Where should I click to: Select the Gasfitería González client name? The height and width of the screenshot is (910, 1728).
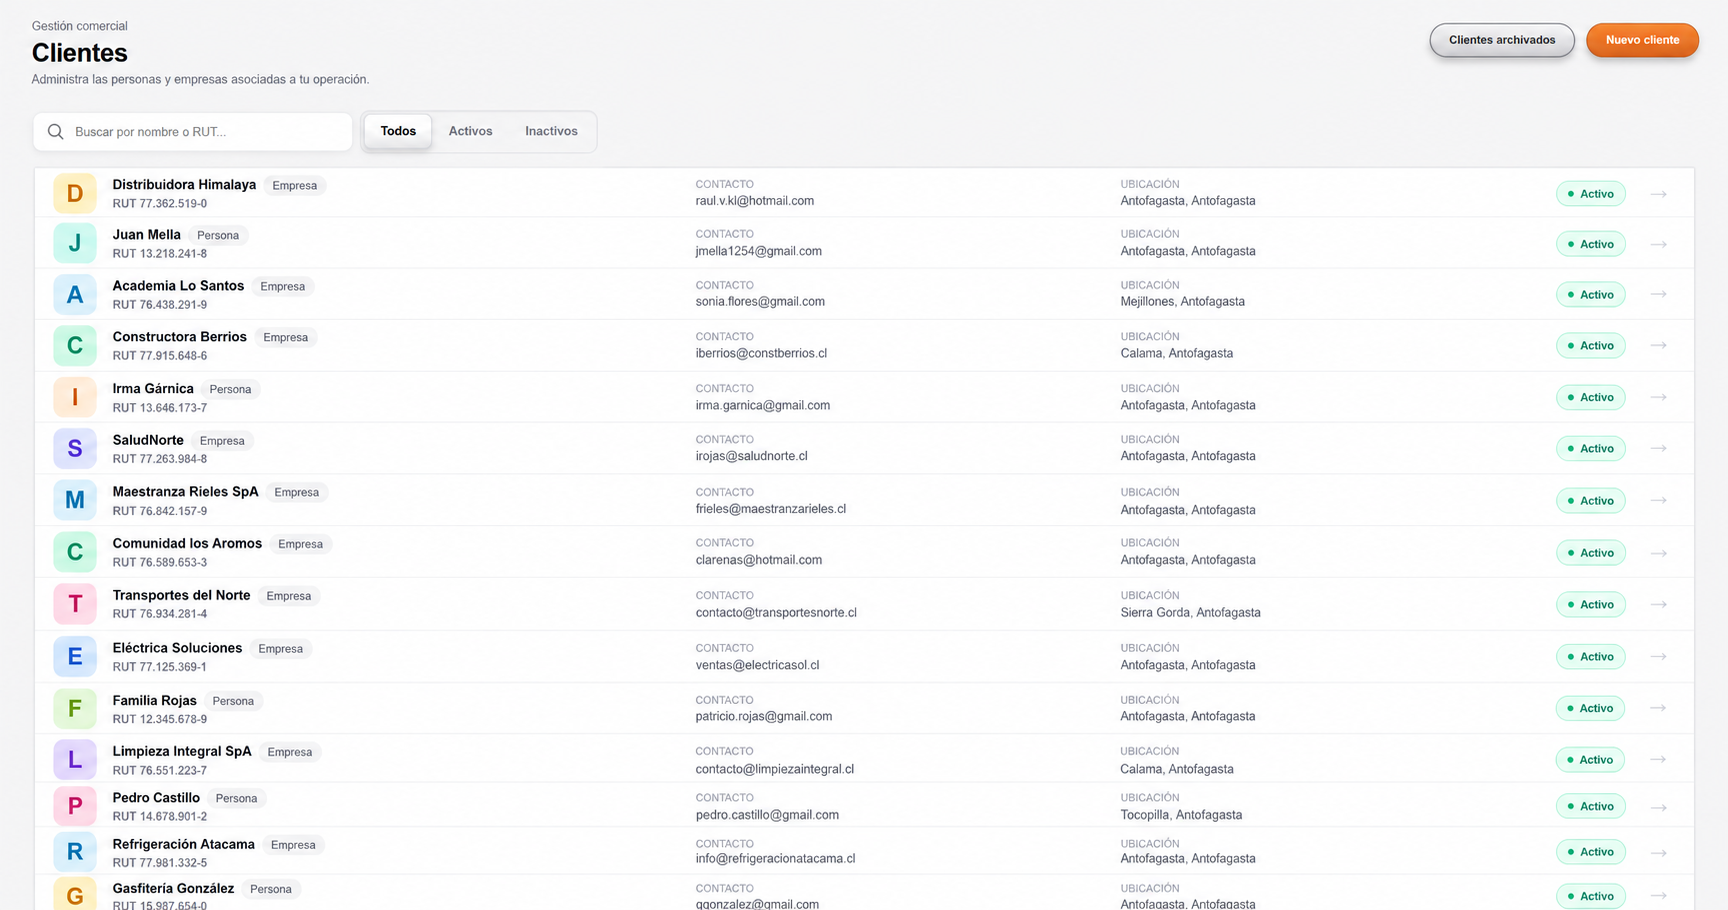click(173, 888)
